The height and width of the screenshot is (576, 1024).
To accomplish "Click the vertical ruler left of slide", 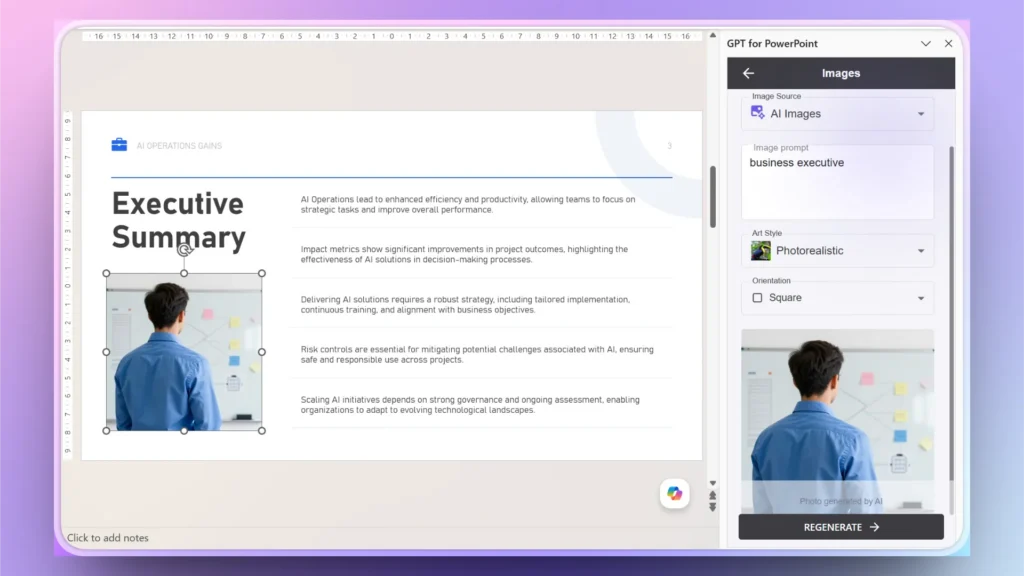I will (x=67, y=285).
